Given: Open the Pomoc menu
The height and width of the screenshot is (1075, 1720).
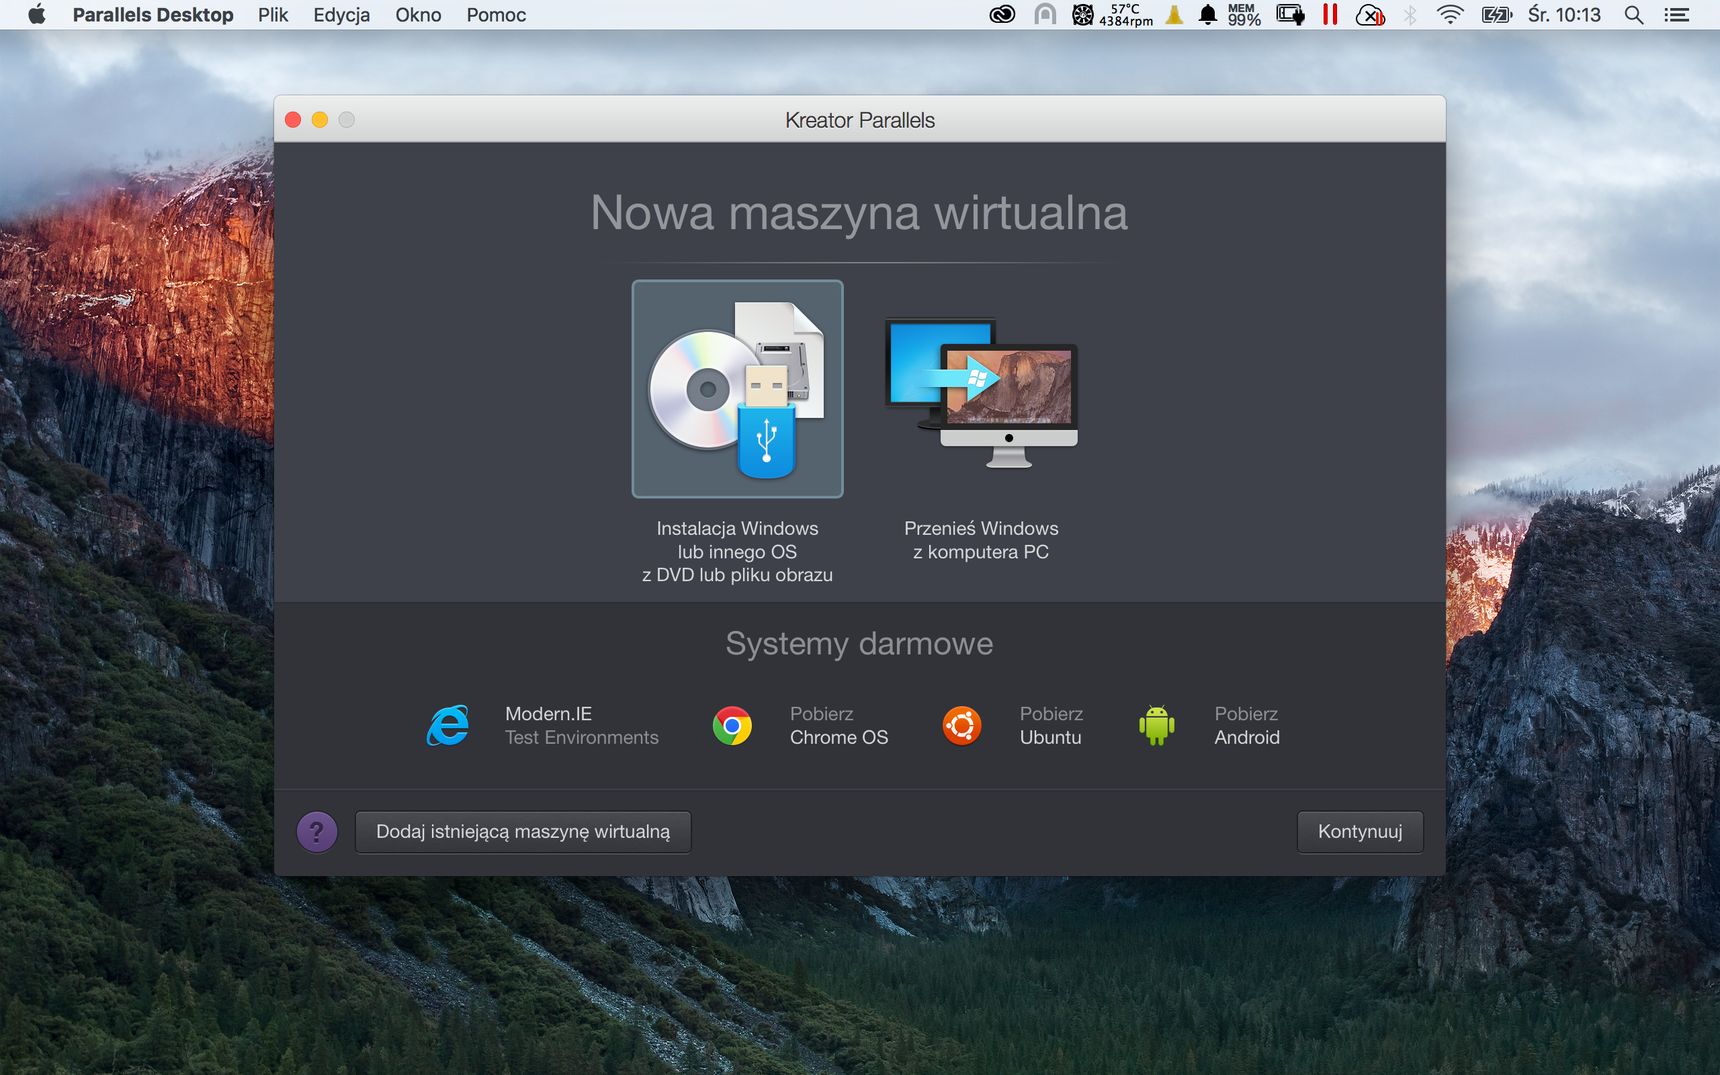Looking at the screenshot, I should pyautogui.click(x=496, y=14).
